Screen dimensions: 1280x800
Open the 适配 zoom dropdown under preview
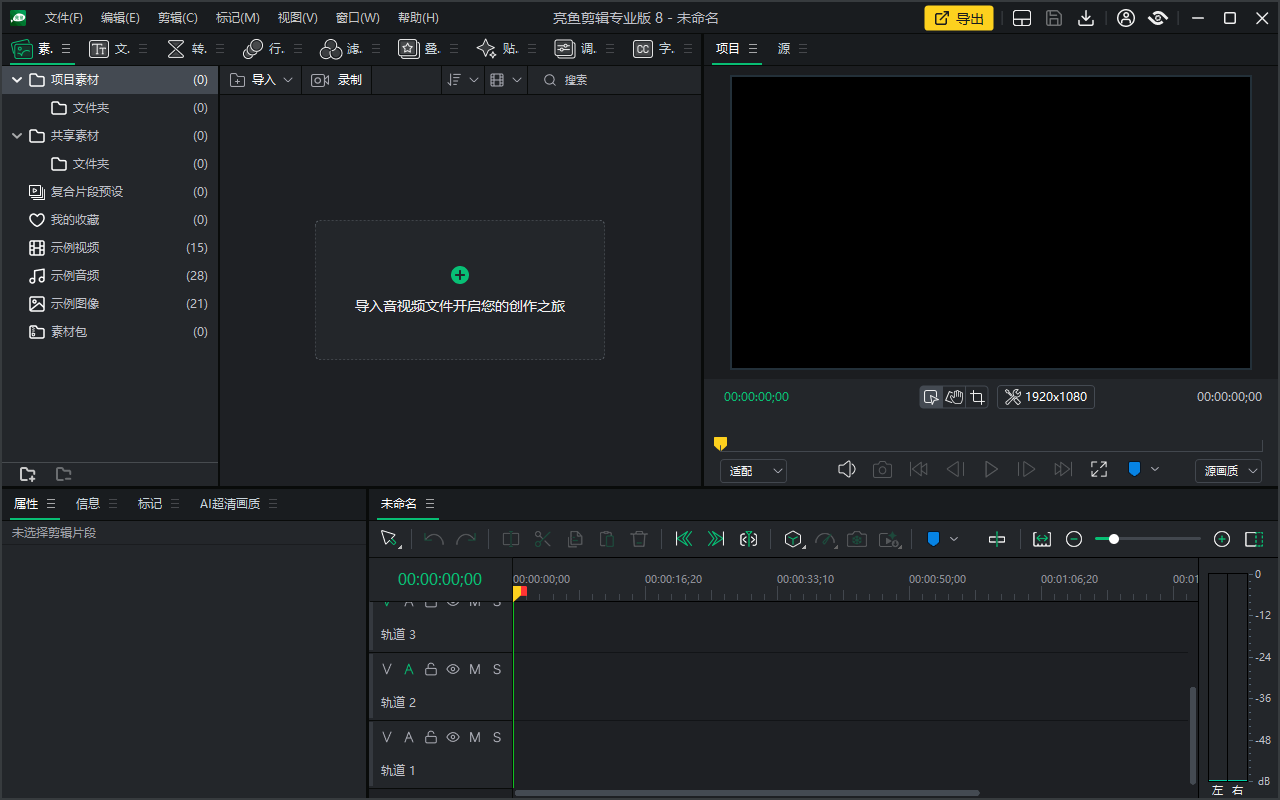point(753,470)
